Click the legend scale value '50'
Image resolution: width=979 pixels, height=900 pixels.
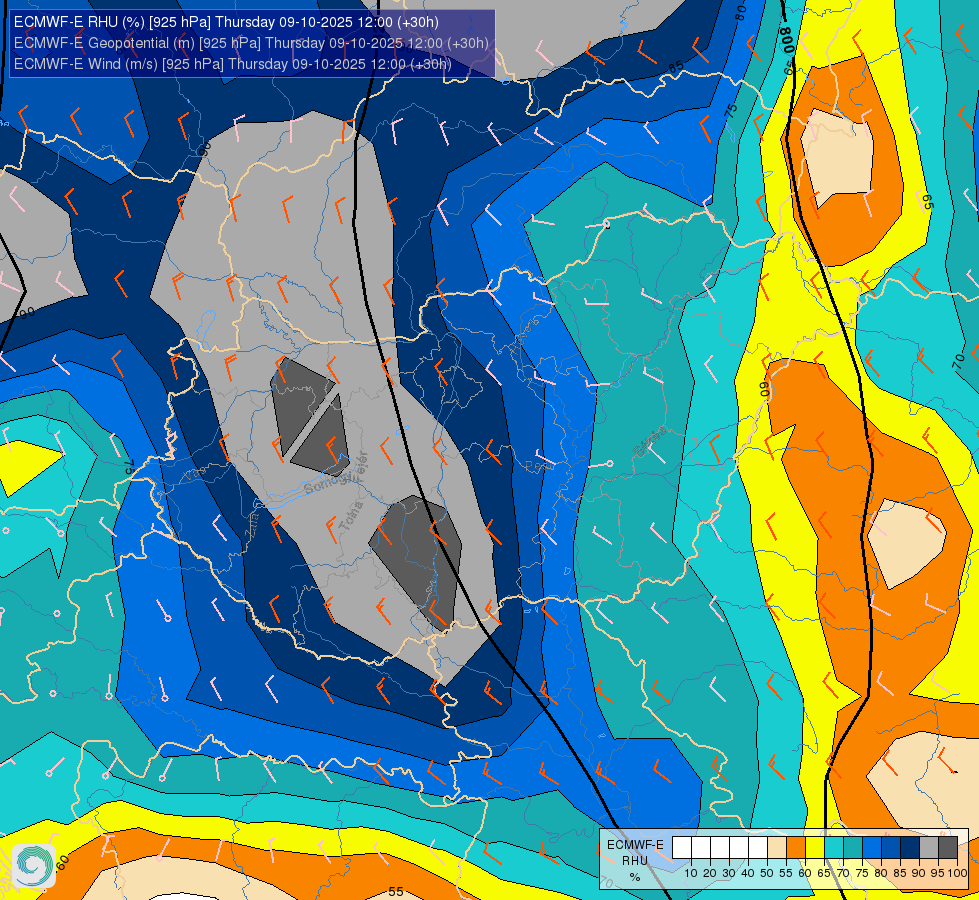point(767,873)
